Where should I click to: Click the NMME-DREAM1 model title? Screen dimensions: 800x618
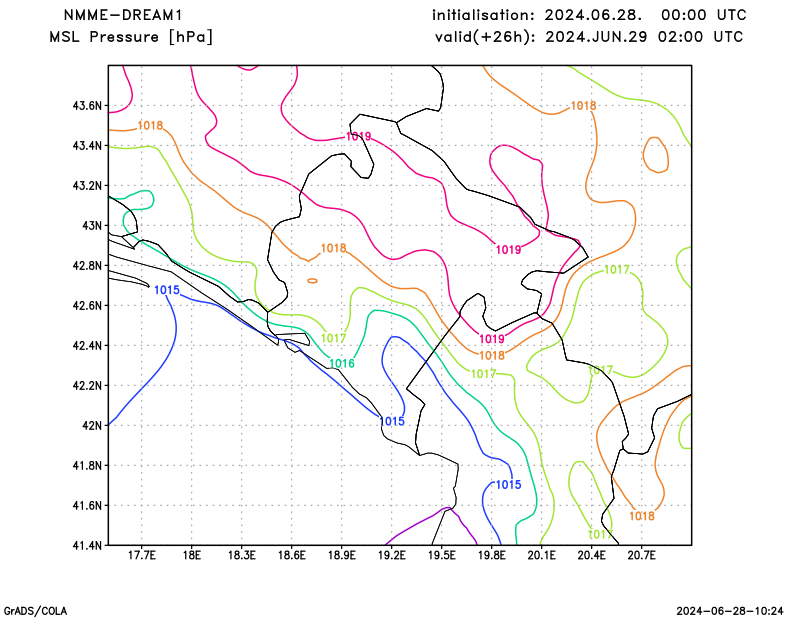pos(122,15)
